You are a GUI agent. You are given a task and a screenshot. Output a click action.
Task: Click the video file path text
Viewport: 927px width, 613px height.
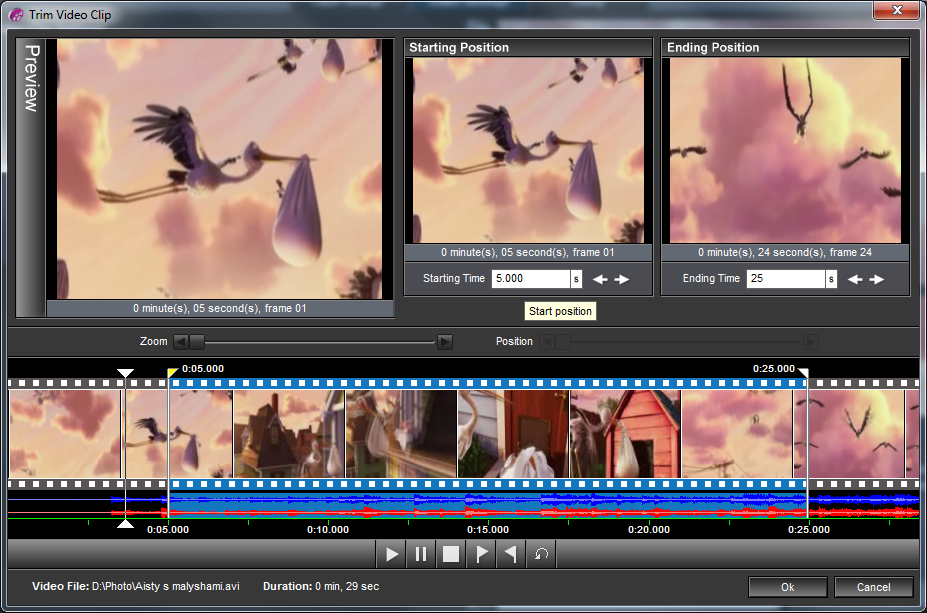166,586
